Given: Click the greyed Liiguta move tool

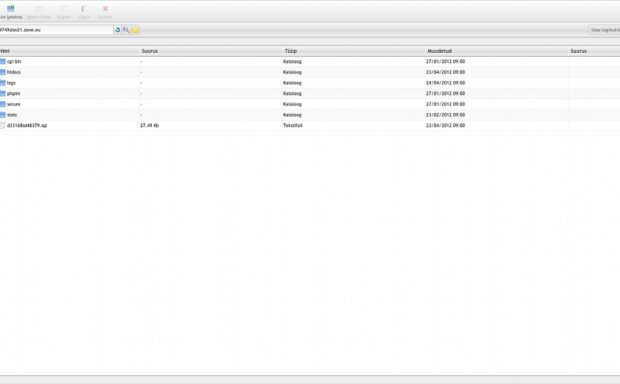Looking at the screenshot, I should pos(84,12).
